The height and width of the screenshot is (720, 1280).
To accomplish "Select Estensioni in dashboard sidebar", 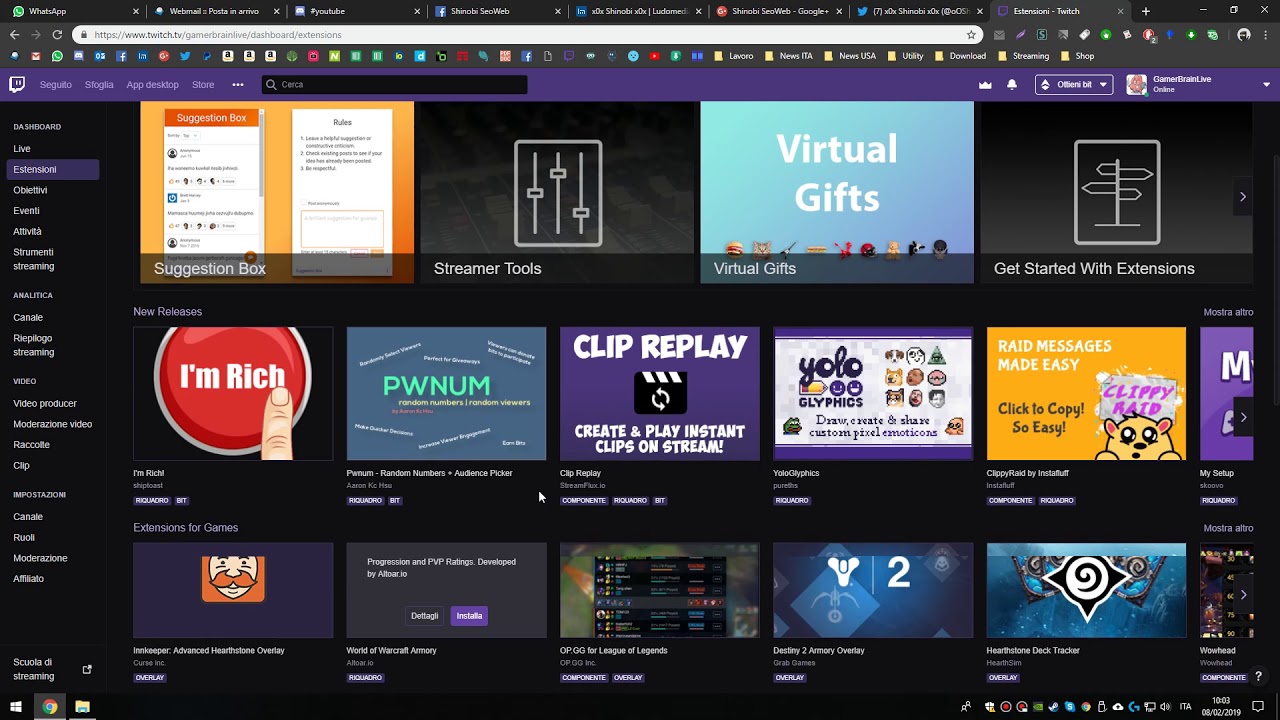I will pyautogui.click(x=52, y=169).
